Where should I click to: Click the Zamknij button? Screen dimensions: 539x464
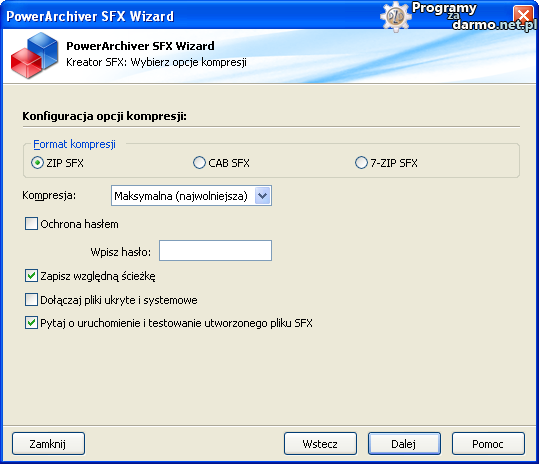pos(48,444)
